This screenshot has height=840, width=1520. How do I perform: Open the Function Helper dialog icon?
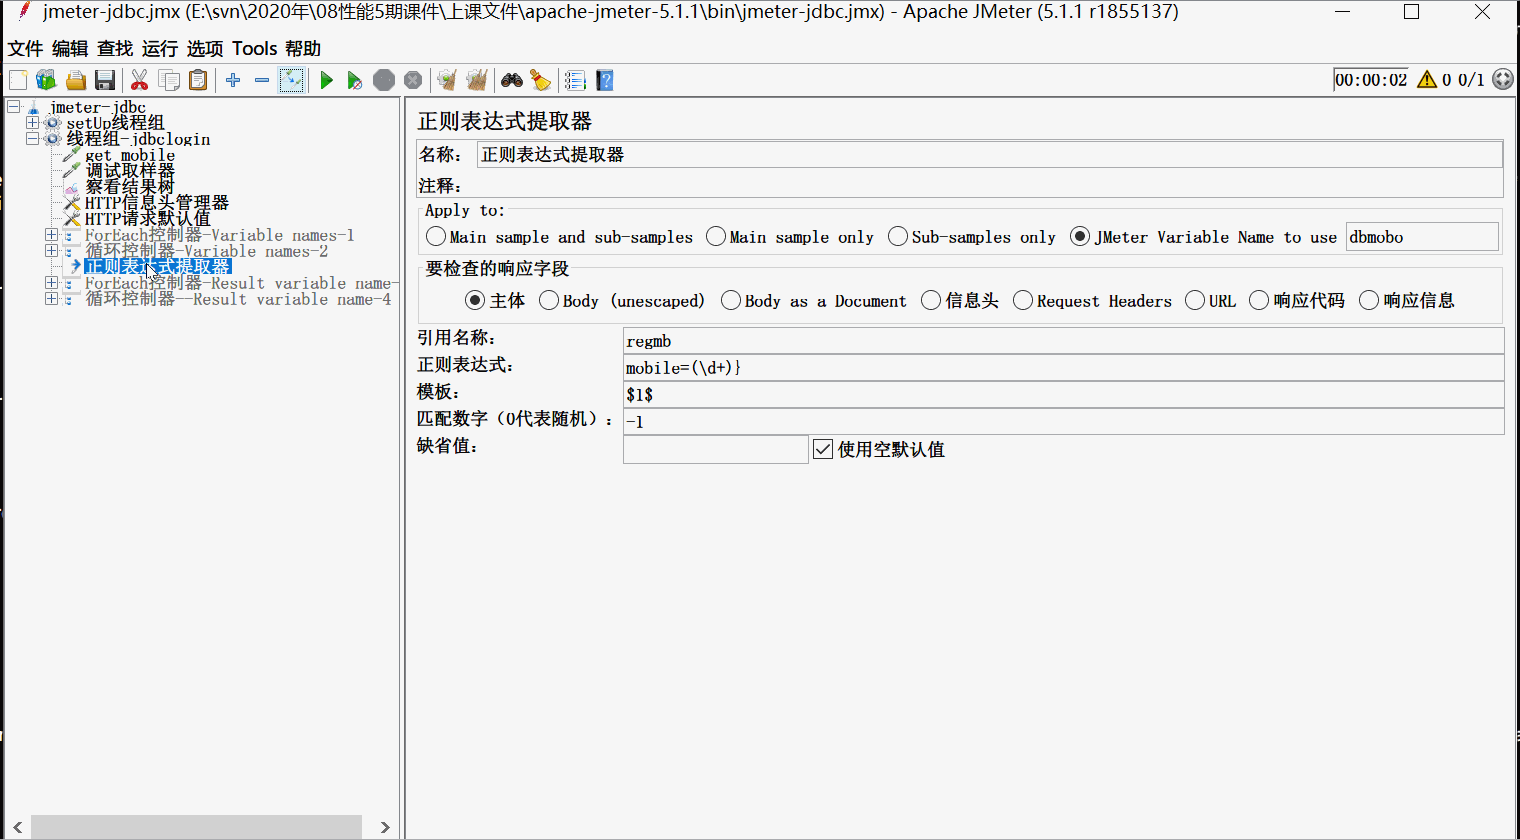(575, 80)
